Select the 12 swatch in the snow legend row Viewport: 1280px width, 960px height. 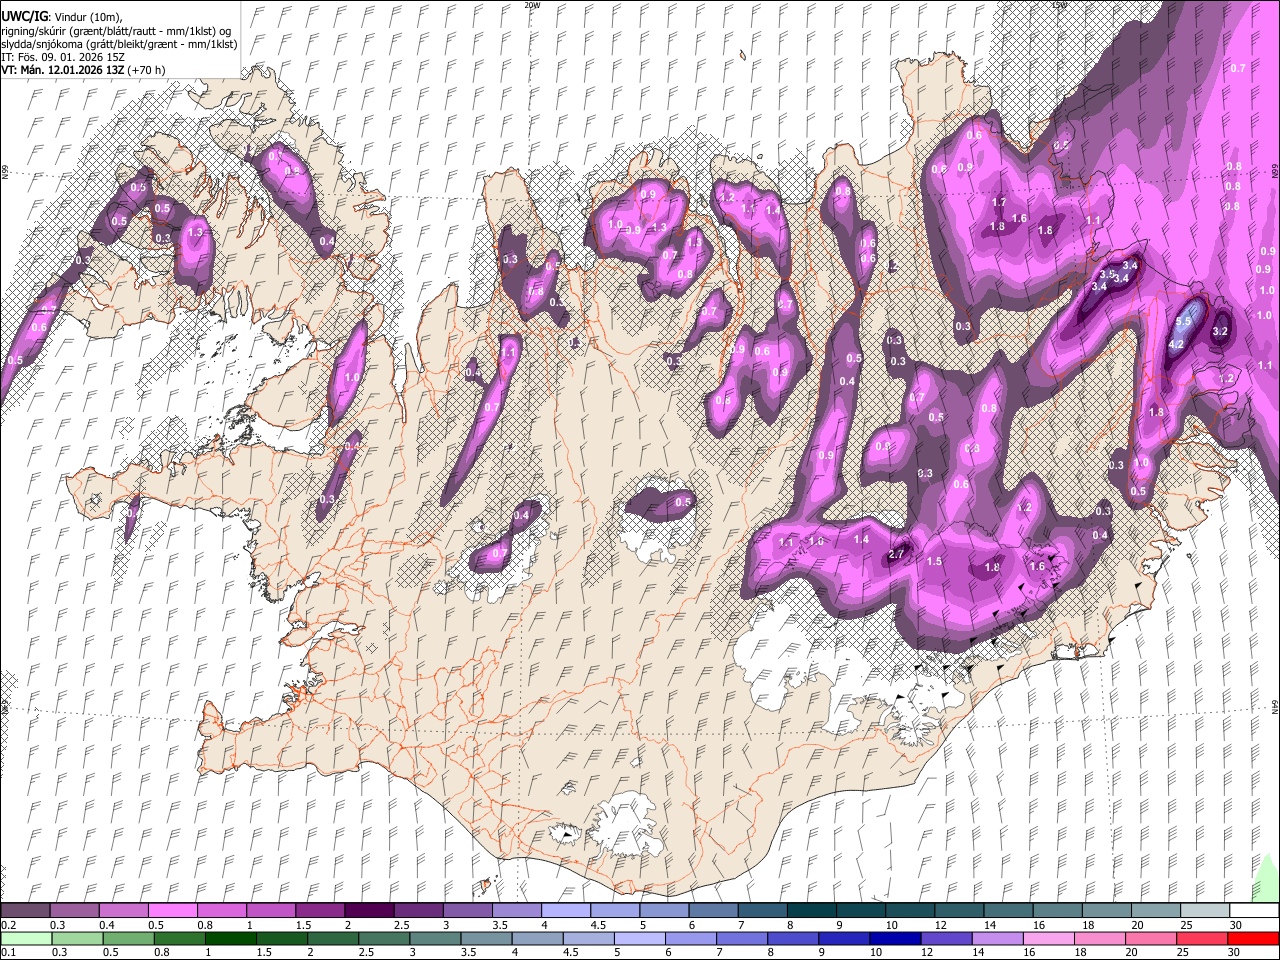click(959, 911)
